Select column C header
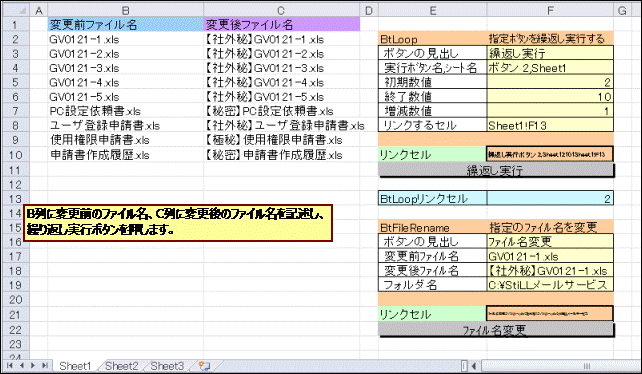This screenshot has height=374, width=642. click(281, 10)
